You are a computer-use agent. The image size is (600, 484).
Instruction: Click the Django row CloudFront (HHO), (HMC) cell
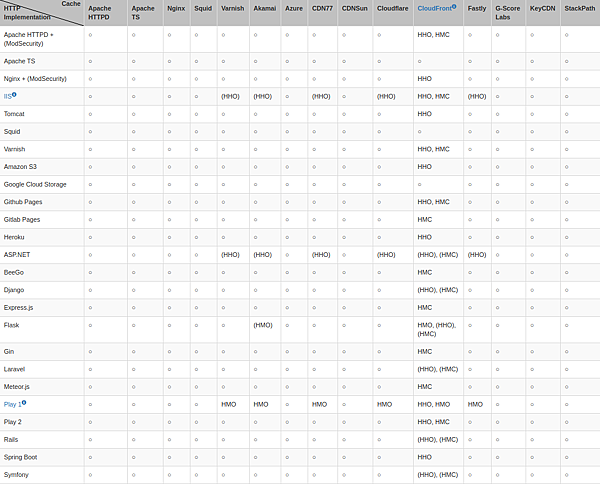(438, 290)
